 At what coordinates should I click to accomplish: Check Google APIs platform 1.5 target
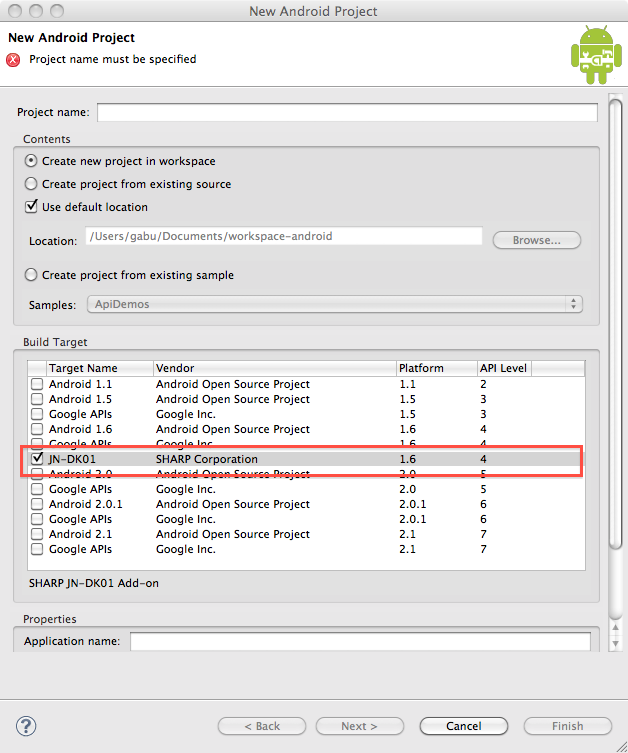pos(37,414)
